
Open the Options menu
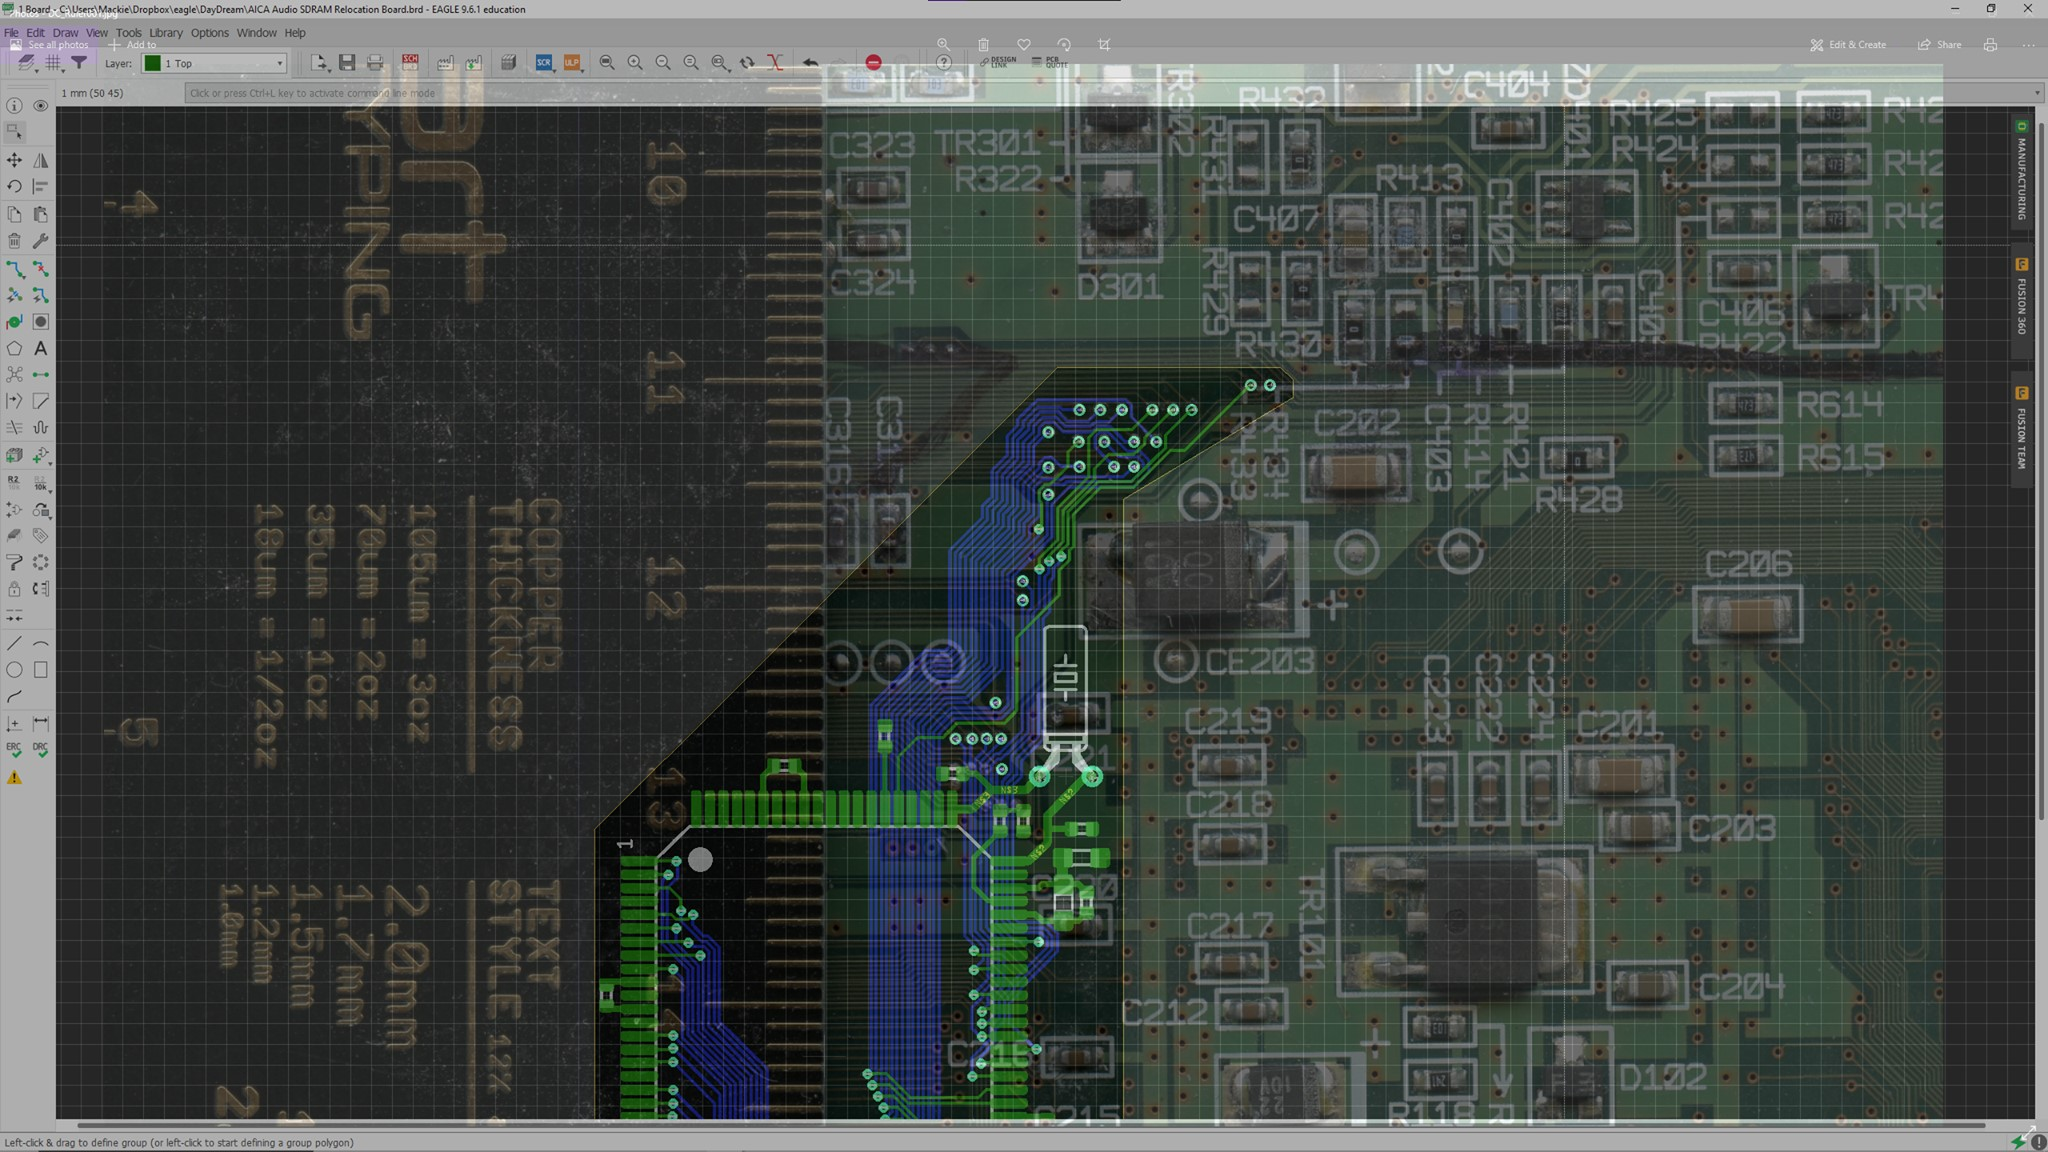[209, 33]
